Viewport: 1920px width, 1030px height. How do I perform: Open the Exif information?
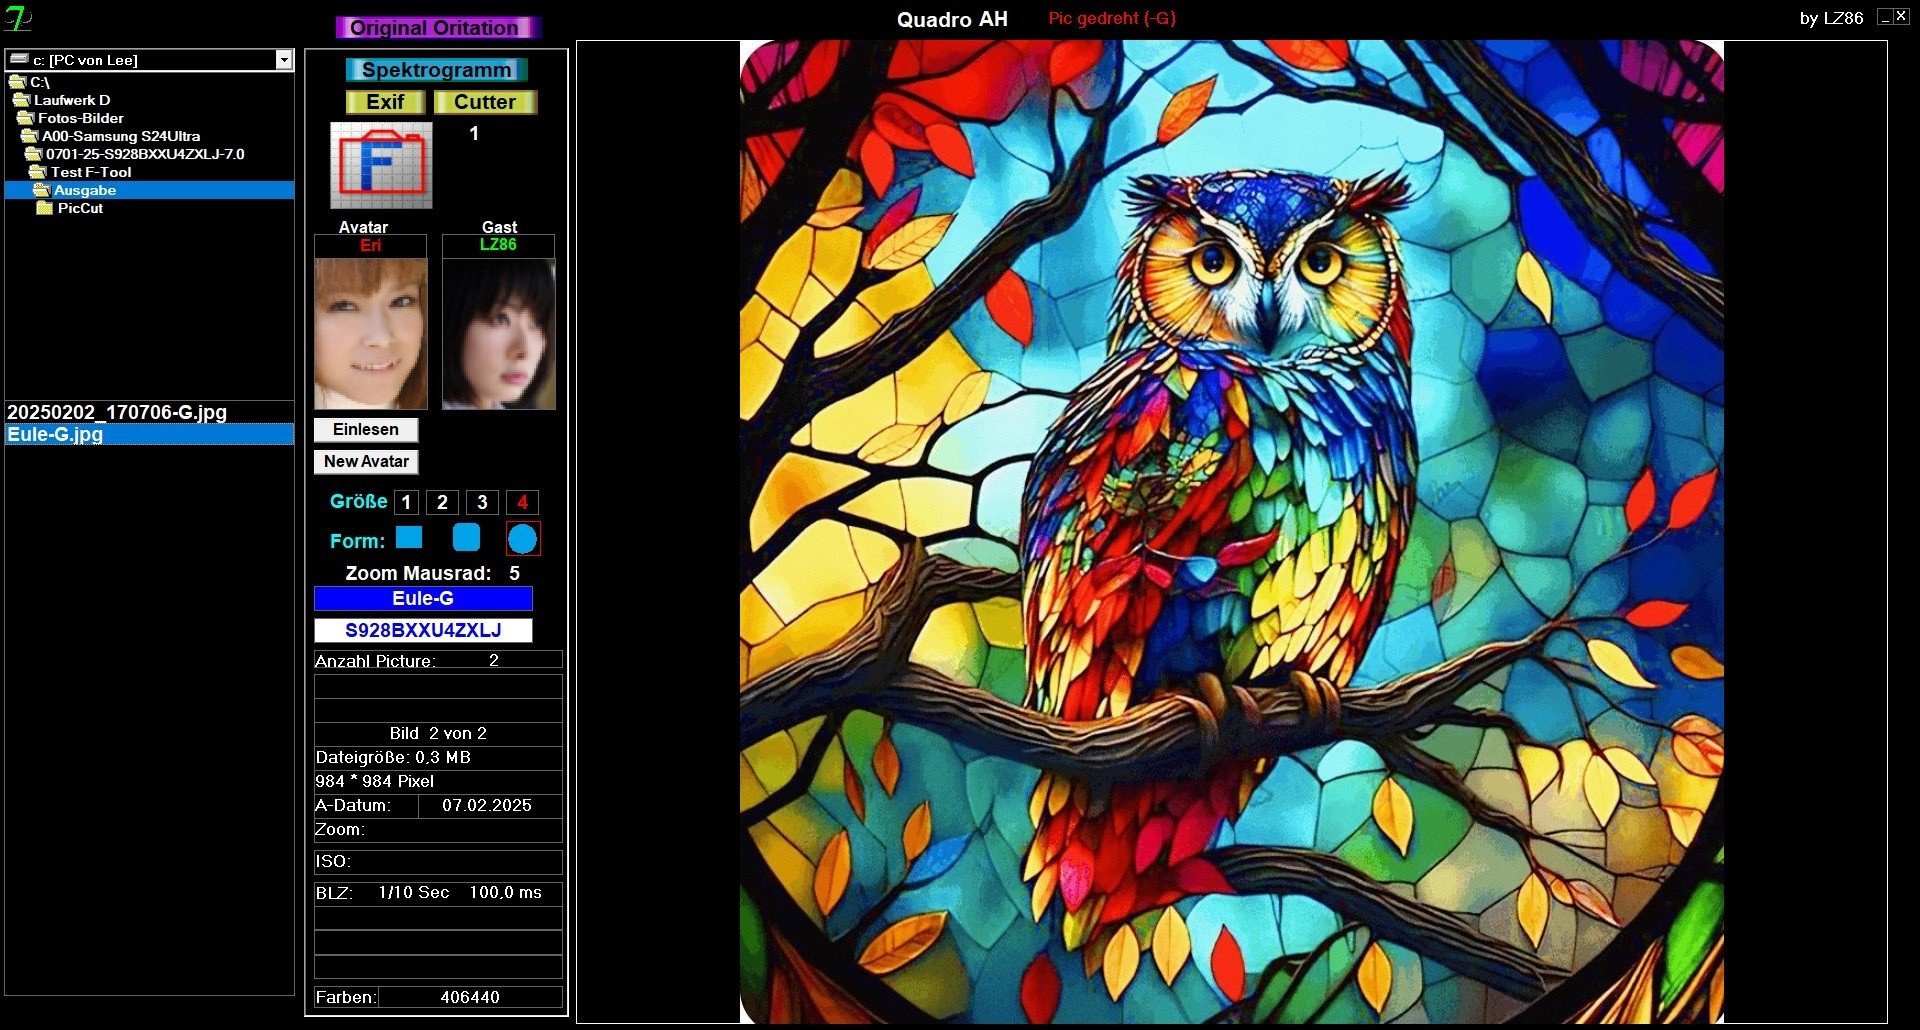click(385, 102)
